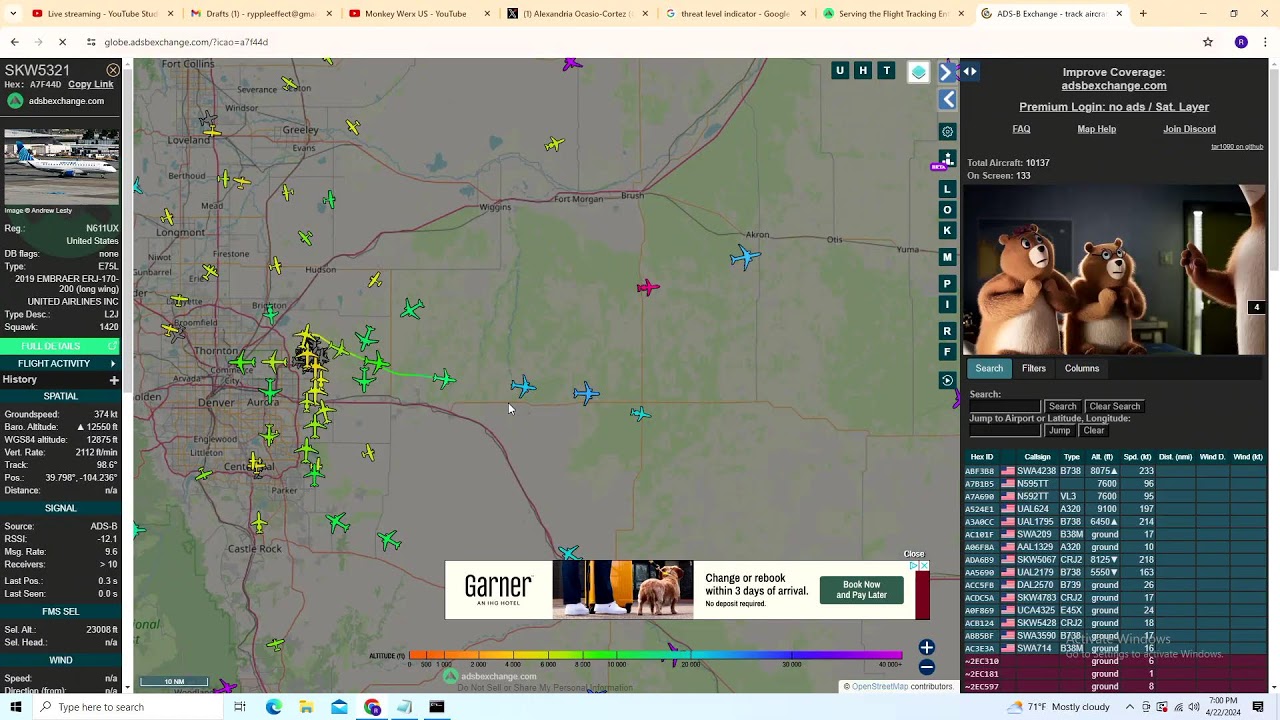
Task: Sort table by Spd. (kt) column header
Action: click(1137, 457)
